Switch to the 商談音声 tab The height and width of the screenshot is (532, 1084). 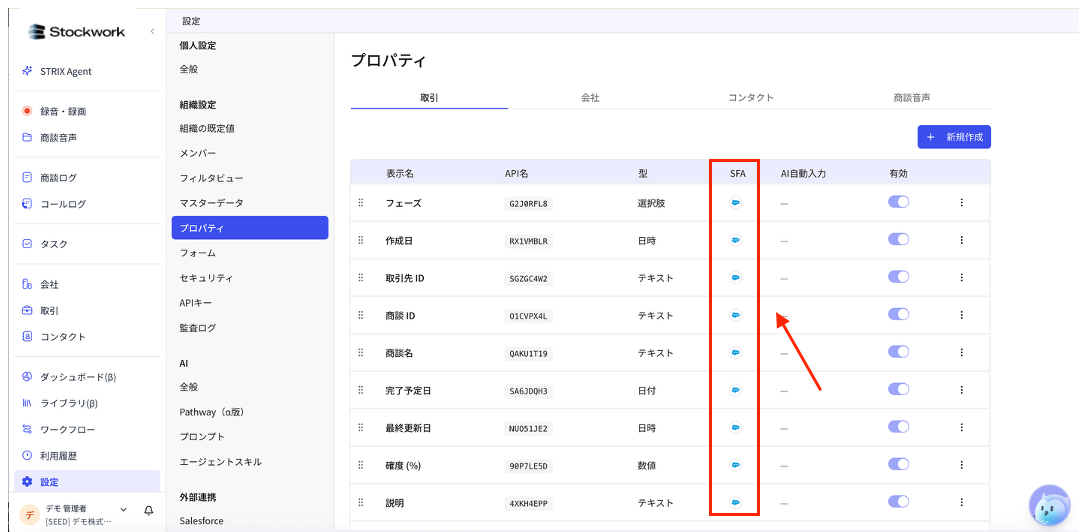pos(911,98)
